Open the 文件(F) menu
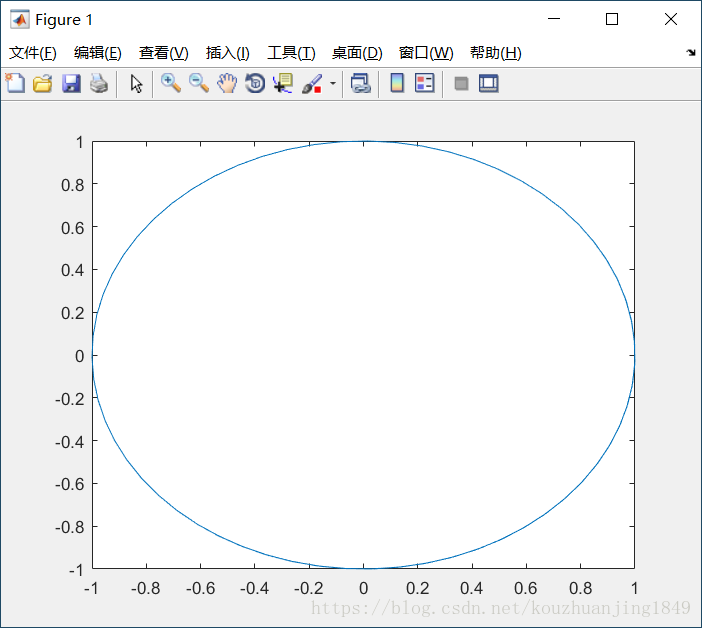This screenshot has width=702, height=628. pyautogui.click(x=33, y=53)
